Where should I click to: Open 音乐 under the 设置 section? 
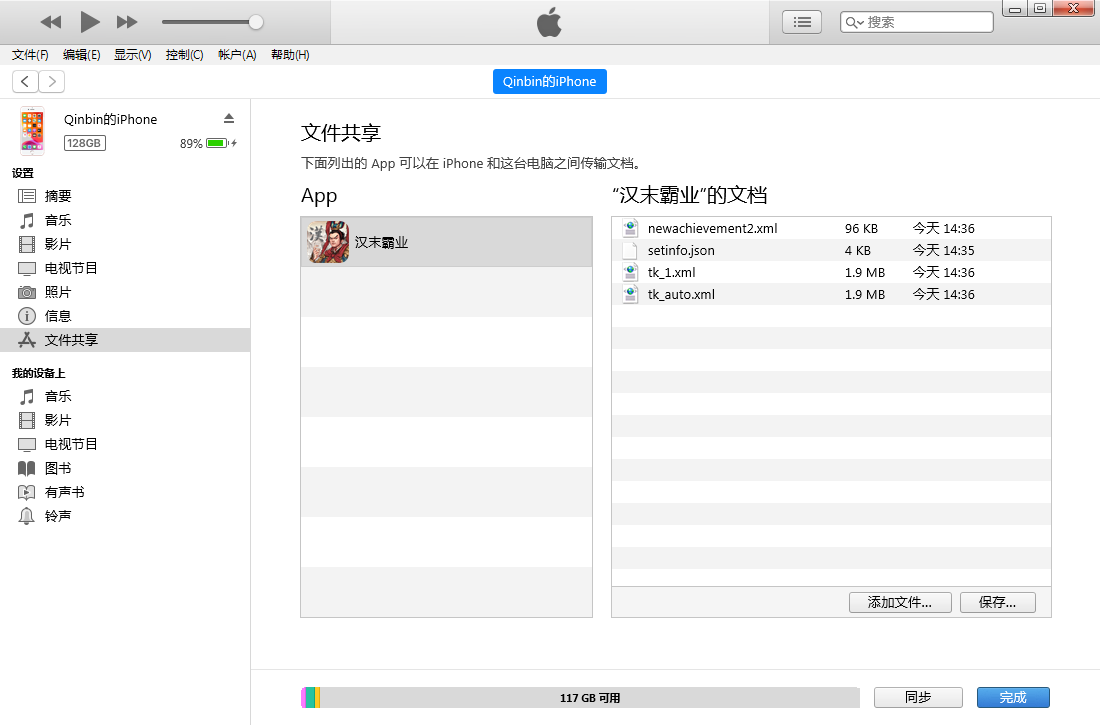click(125, 220)
